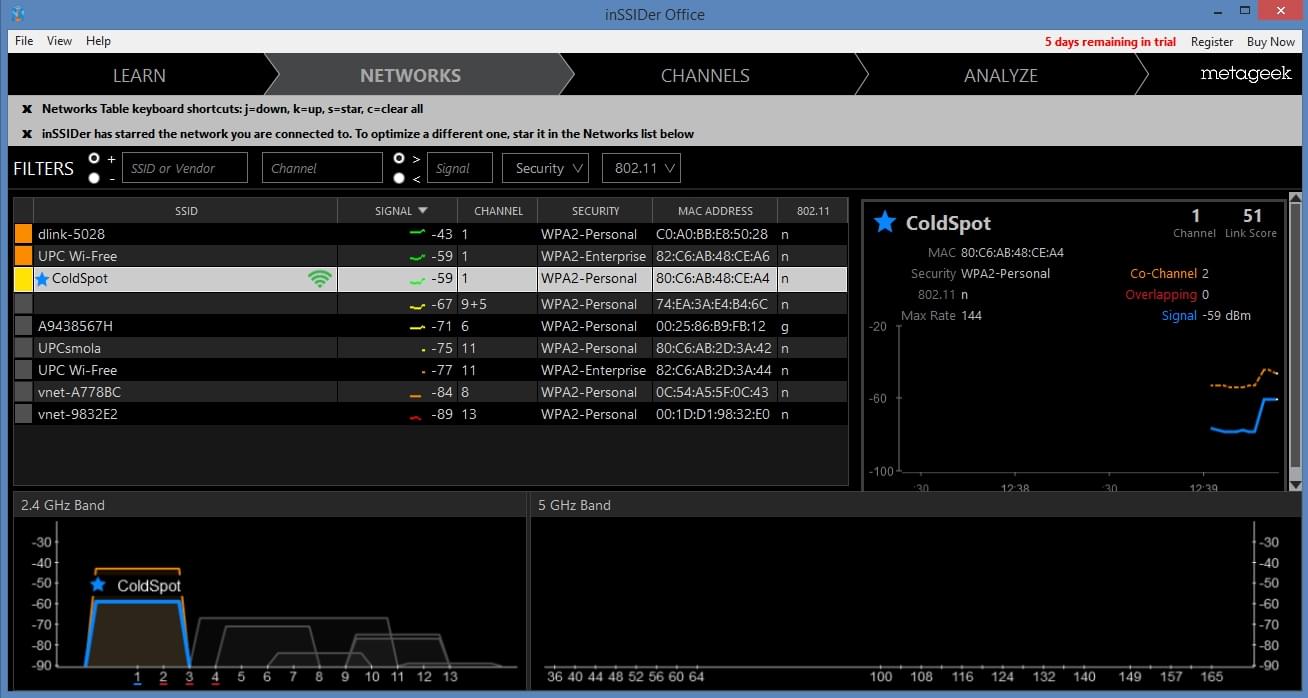
Task: Focus the Signal filter field
Action: (460, 168)
